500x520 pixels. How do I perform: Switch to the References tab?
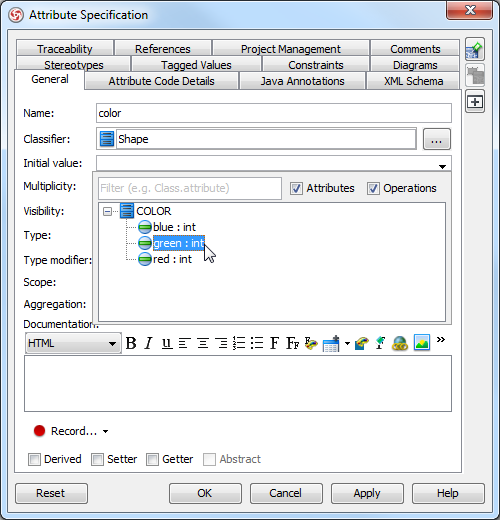pos(163,49)
